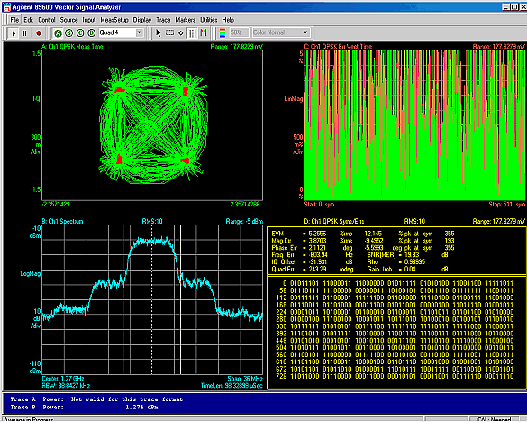Image resolution: width=527 pixels, height=423 pixels.
Task: Select the box zoom rectangle tool
Action: 170,33
